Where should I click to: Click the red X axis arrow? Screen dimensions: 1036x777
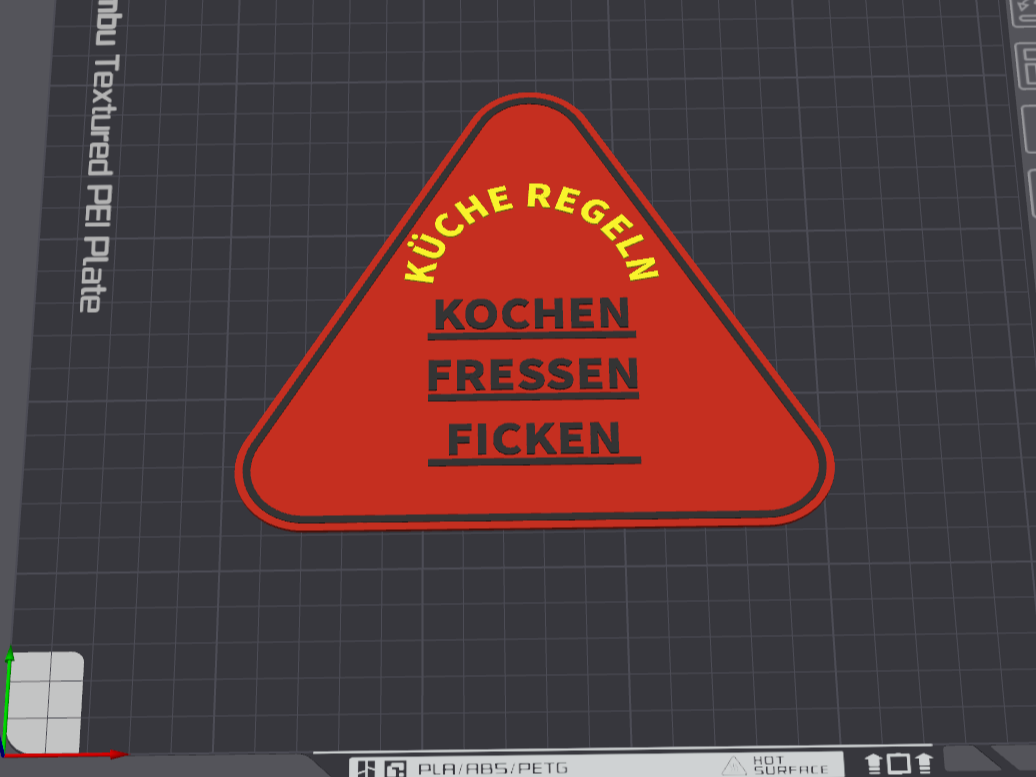(x=66, y=754)
